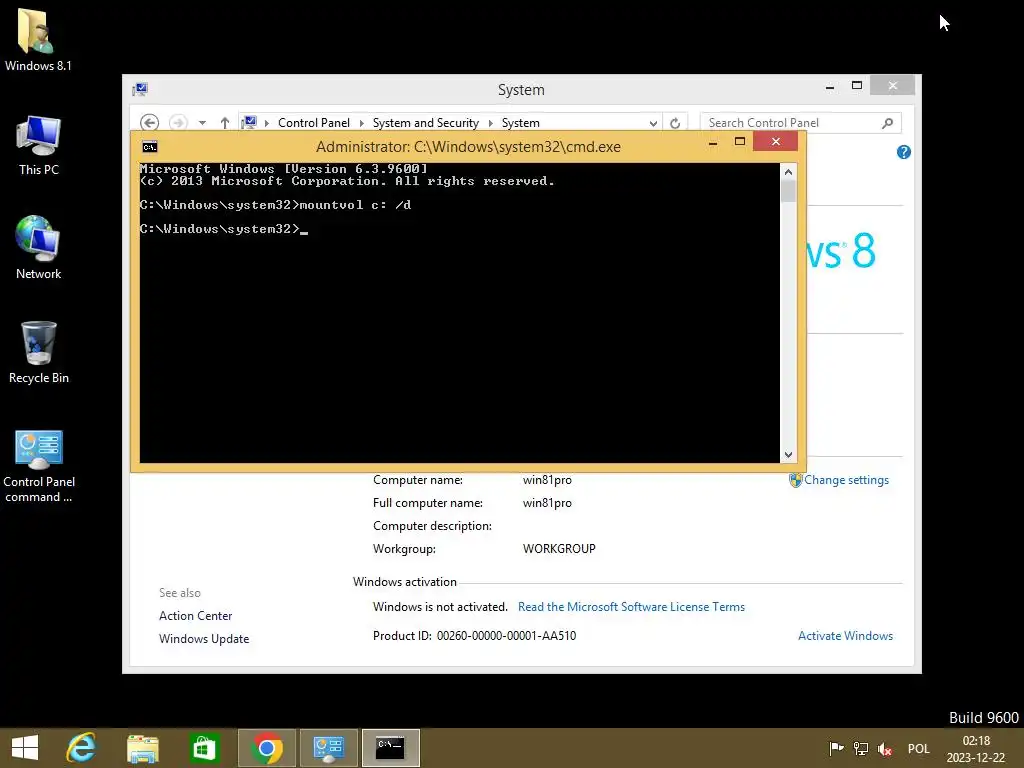Refresh the System window
The height and width of the screenshot is (768, 1024).
click(675, 123)
